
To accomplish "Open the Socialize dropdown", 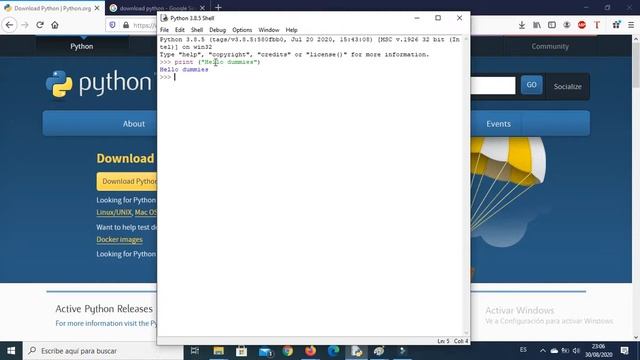I will tap(567, 86).
